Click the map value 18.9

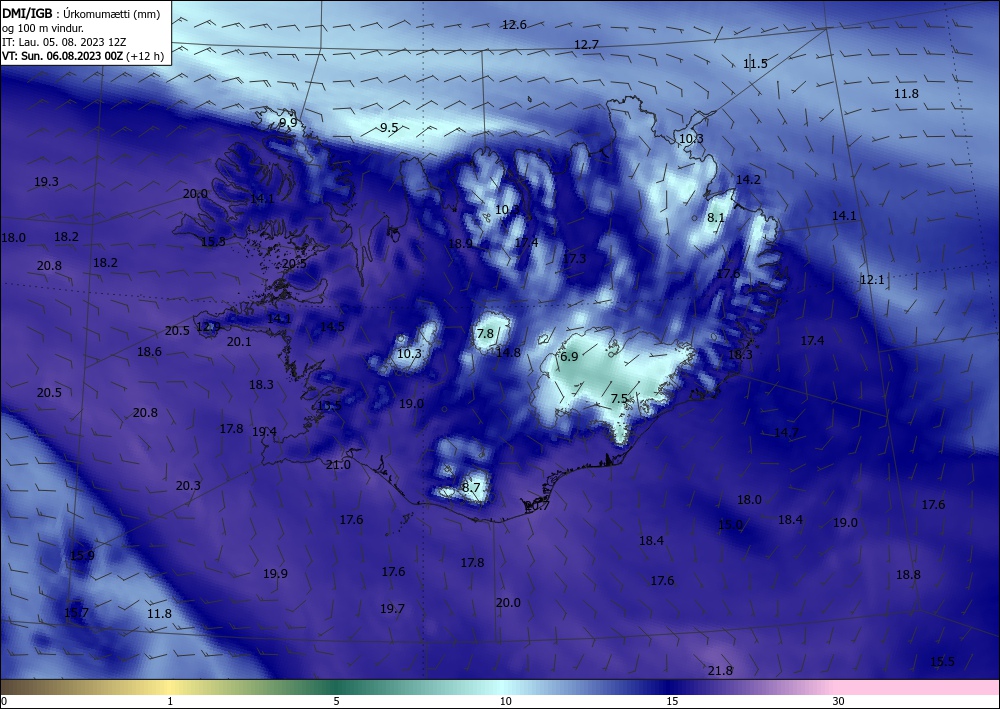[460, 243]
